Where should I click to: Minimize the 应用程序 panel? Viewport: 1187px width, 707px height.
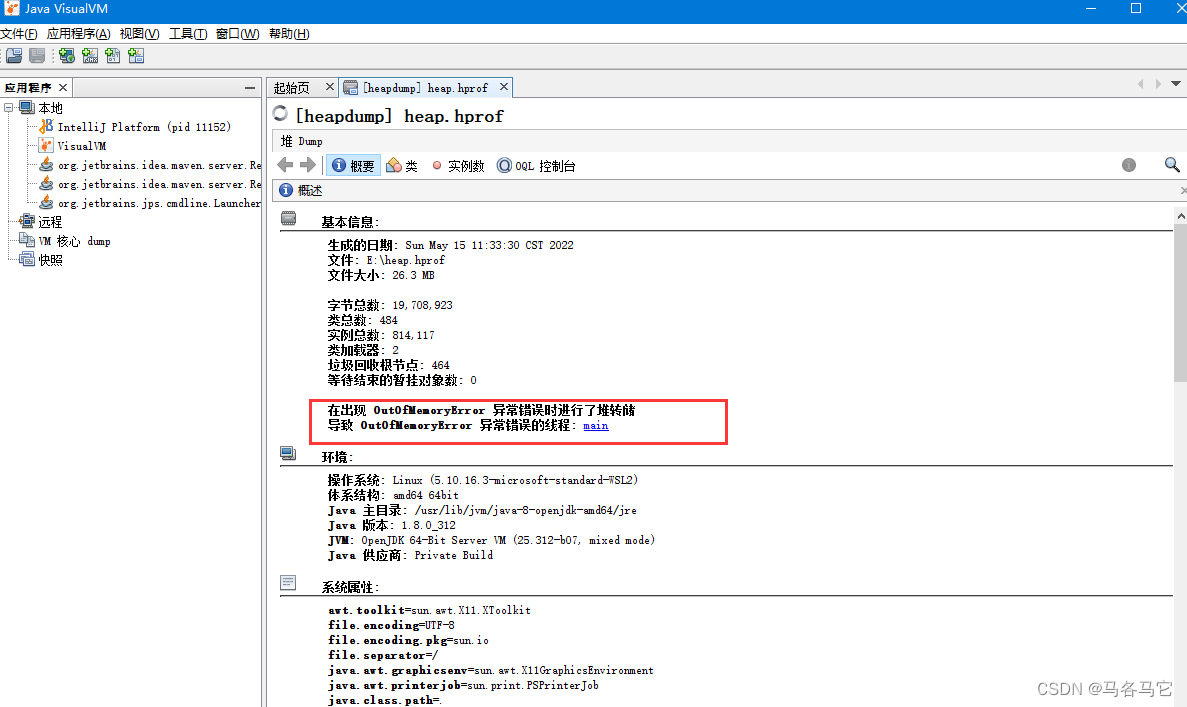tap(250, 88)
